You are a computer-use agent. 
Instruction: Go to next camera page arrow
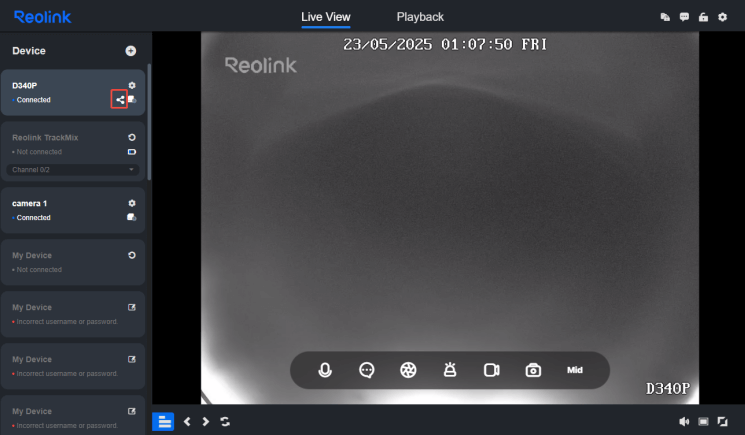[x=206, y=422]
